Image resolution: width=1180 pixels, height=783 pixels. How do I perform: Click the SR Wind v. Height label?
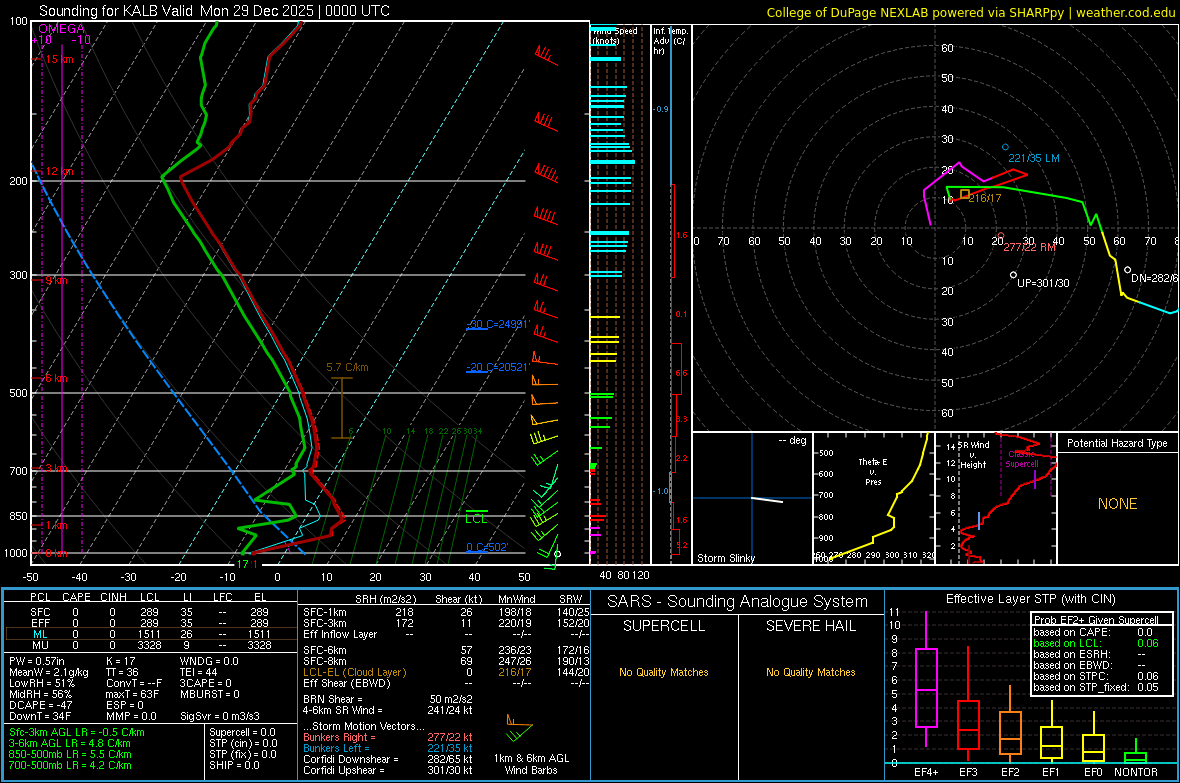pyautogui.click(x=973, y=455)
